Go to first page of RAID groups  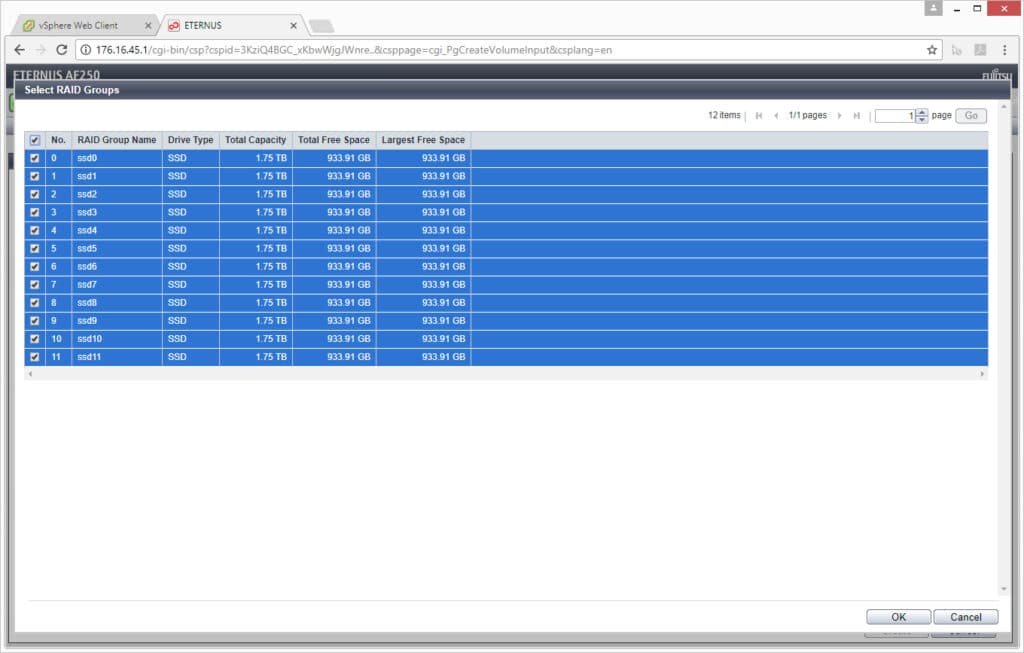coord(758,116)
